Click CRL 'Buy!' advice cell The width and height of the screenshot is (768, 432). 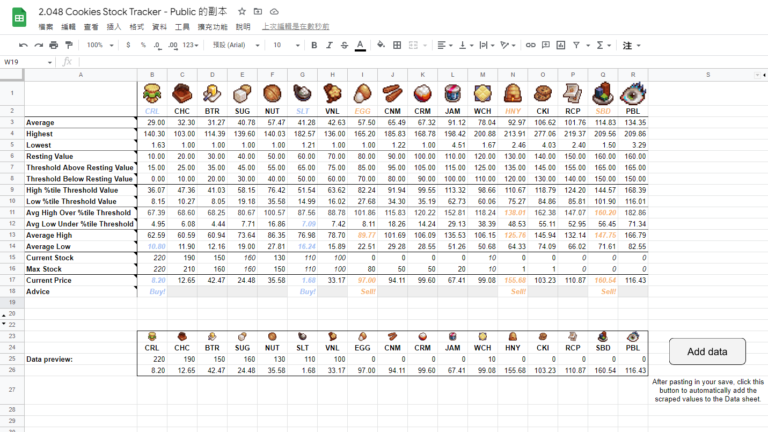click(x=152, y=291)
